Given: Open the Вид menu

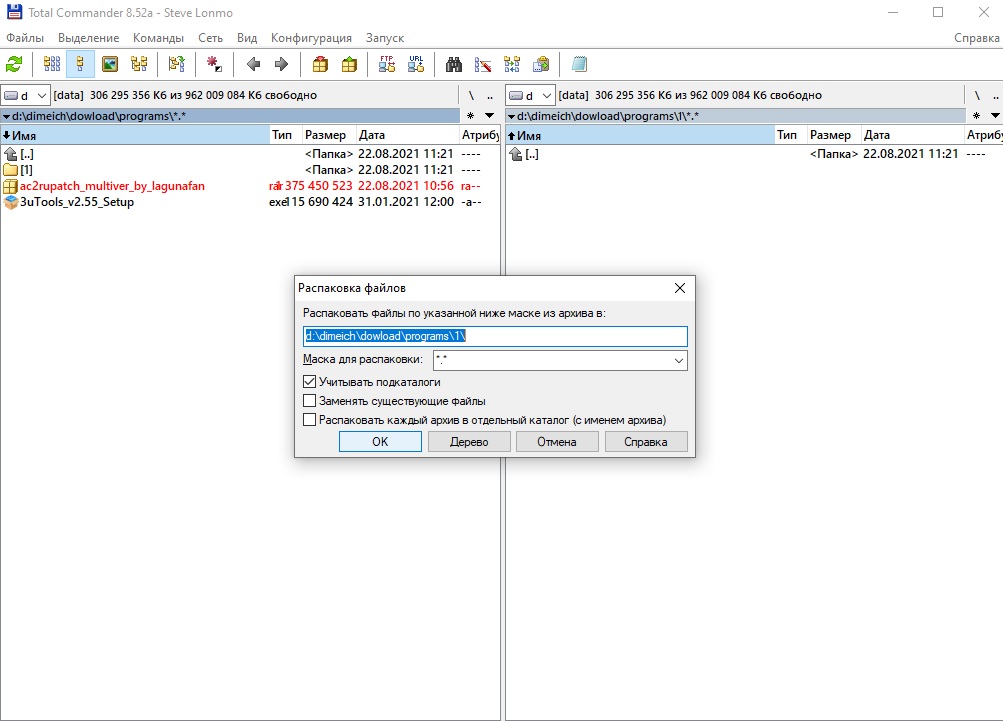Looking at the screenshot, I should click(x=247, y=38).
